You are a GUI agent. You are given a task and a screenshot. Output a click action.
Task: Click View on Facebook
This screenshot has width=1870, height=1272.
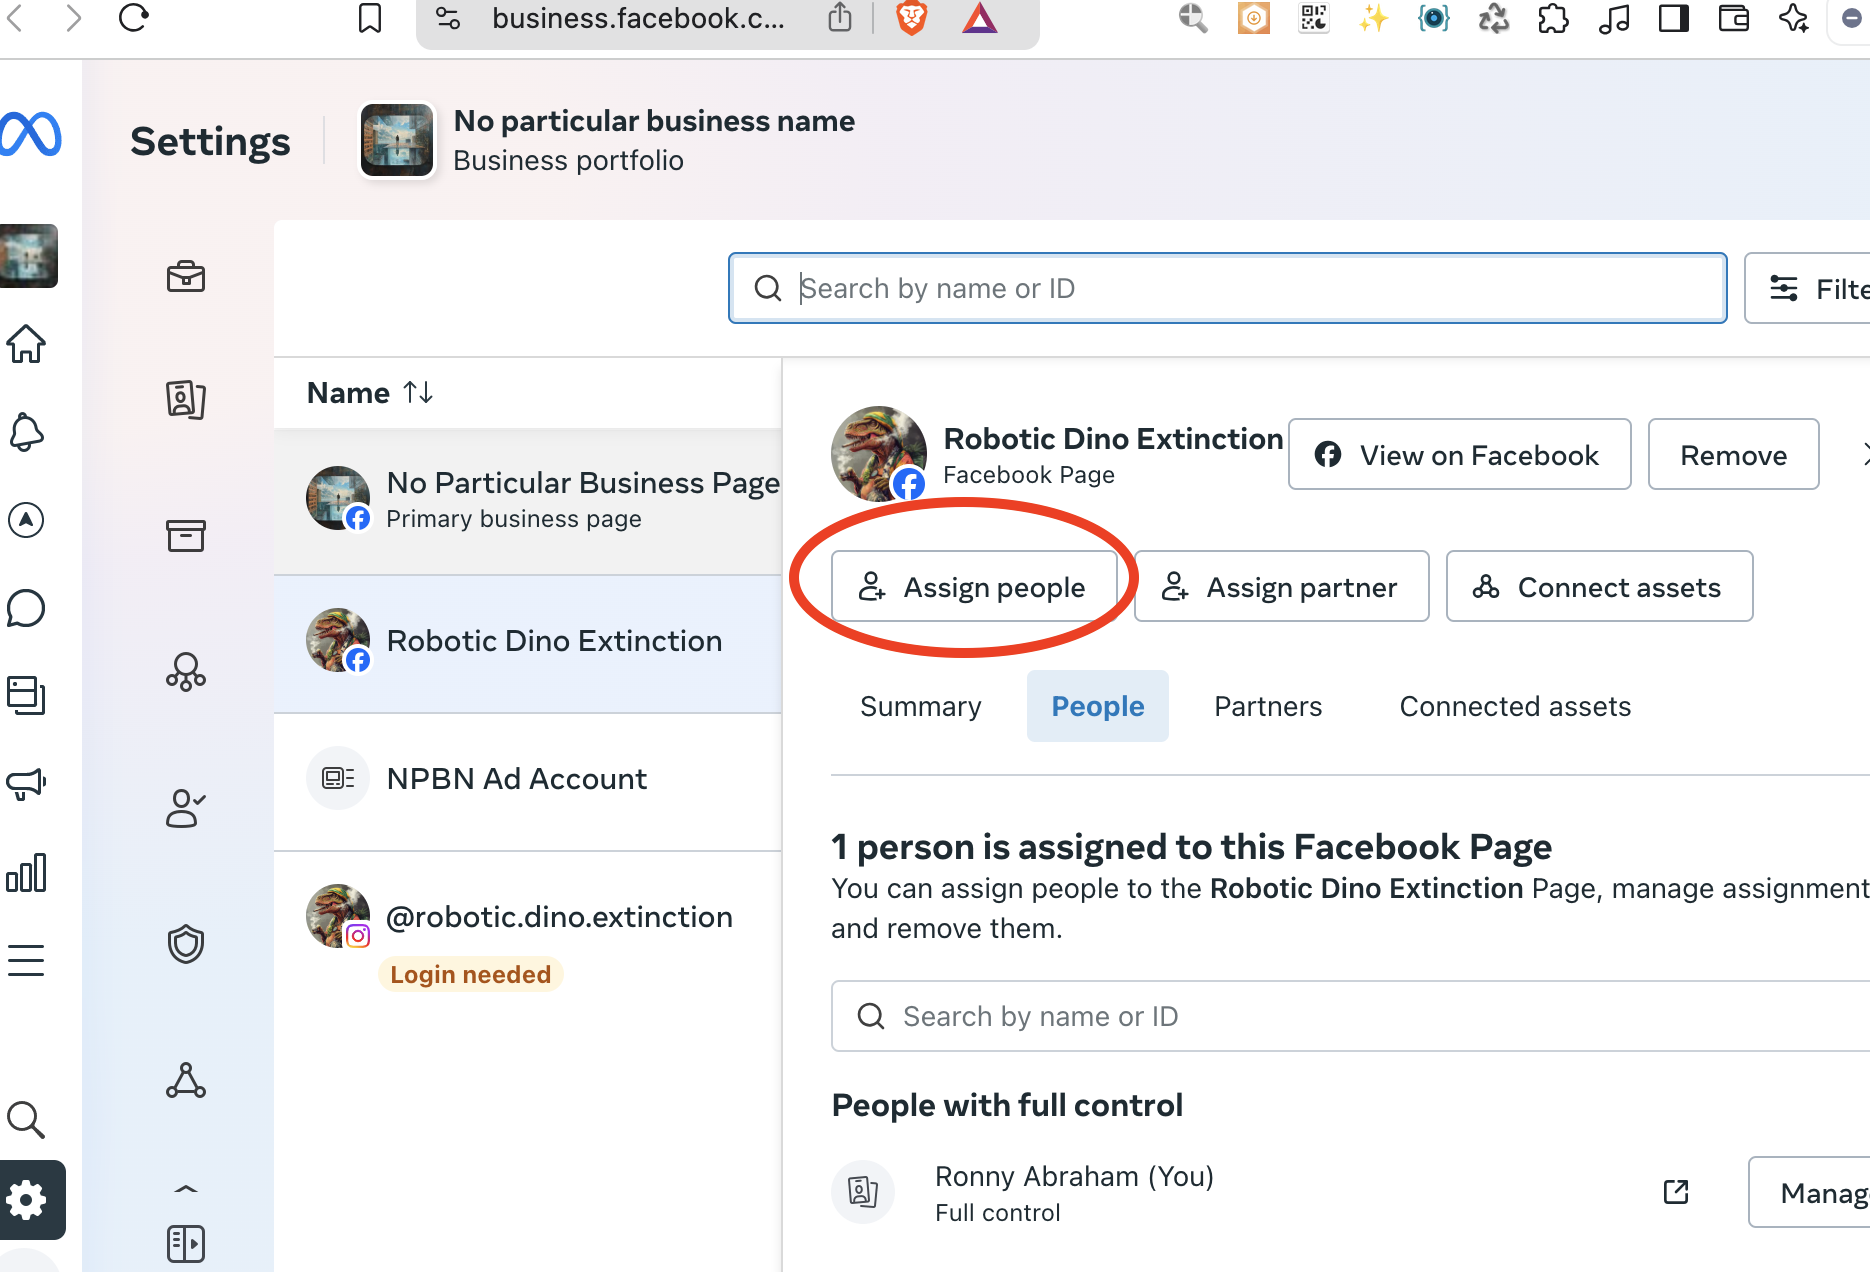[1458, 455]
